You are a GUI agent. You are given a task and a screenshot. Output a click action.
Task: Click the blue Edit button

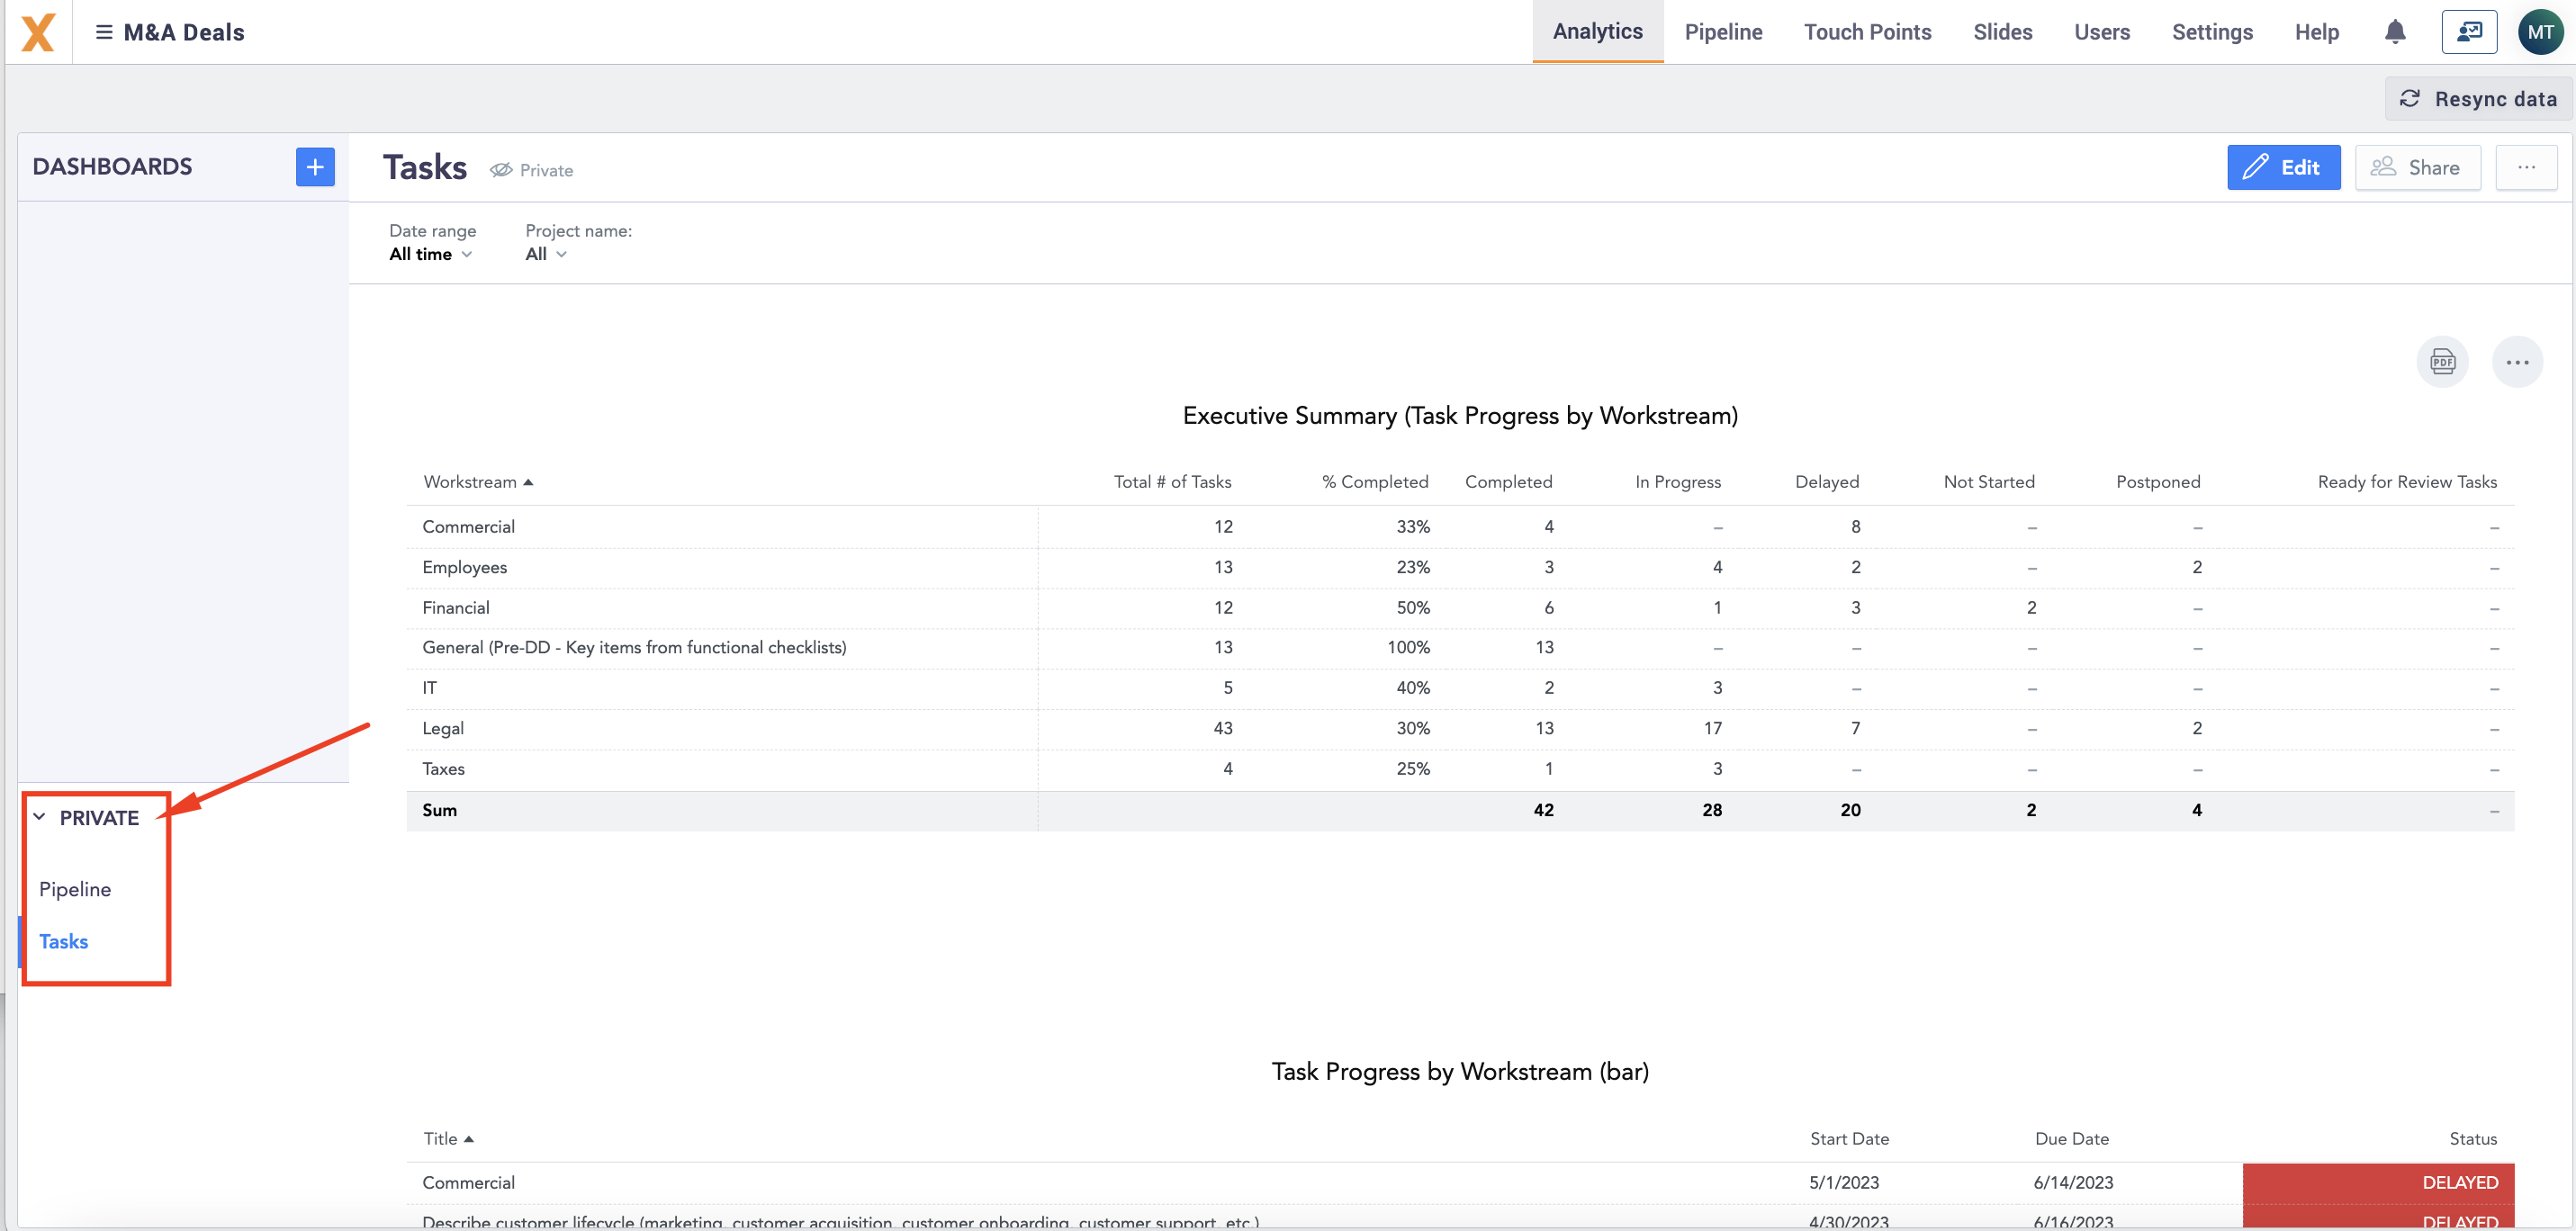pos(2283,167)
